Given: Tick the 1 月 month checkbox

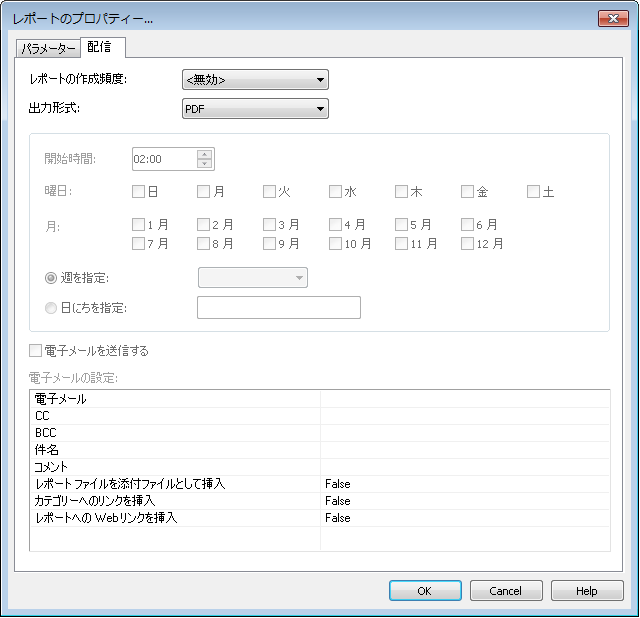Looking at the screenshot, I should point(138,225).
